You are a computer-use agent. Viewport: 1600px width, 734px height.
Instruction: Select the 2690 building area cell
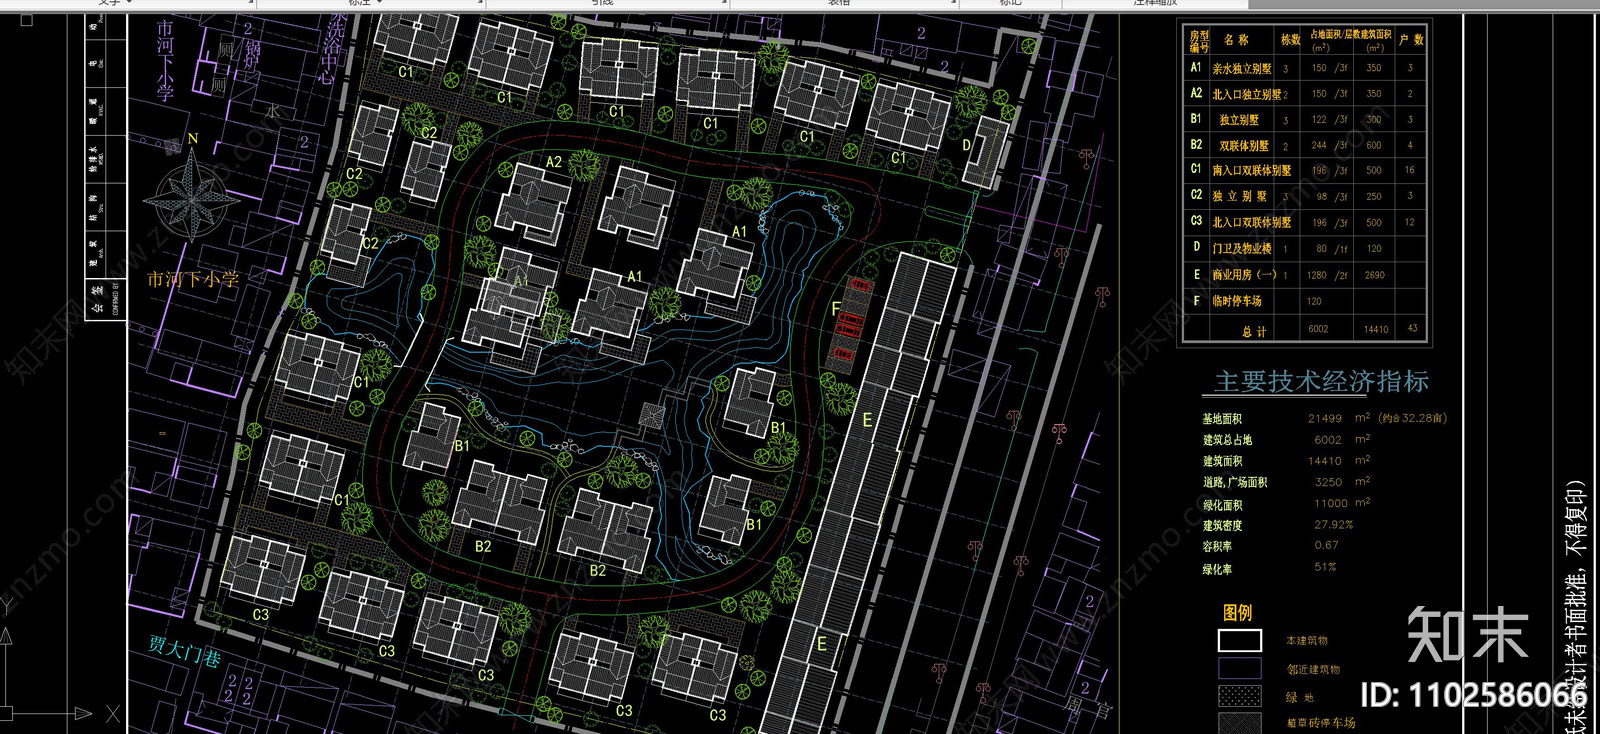point(1375,275)
